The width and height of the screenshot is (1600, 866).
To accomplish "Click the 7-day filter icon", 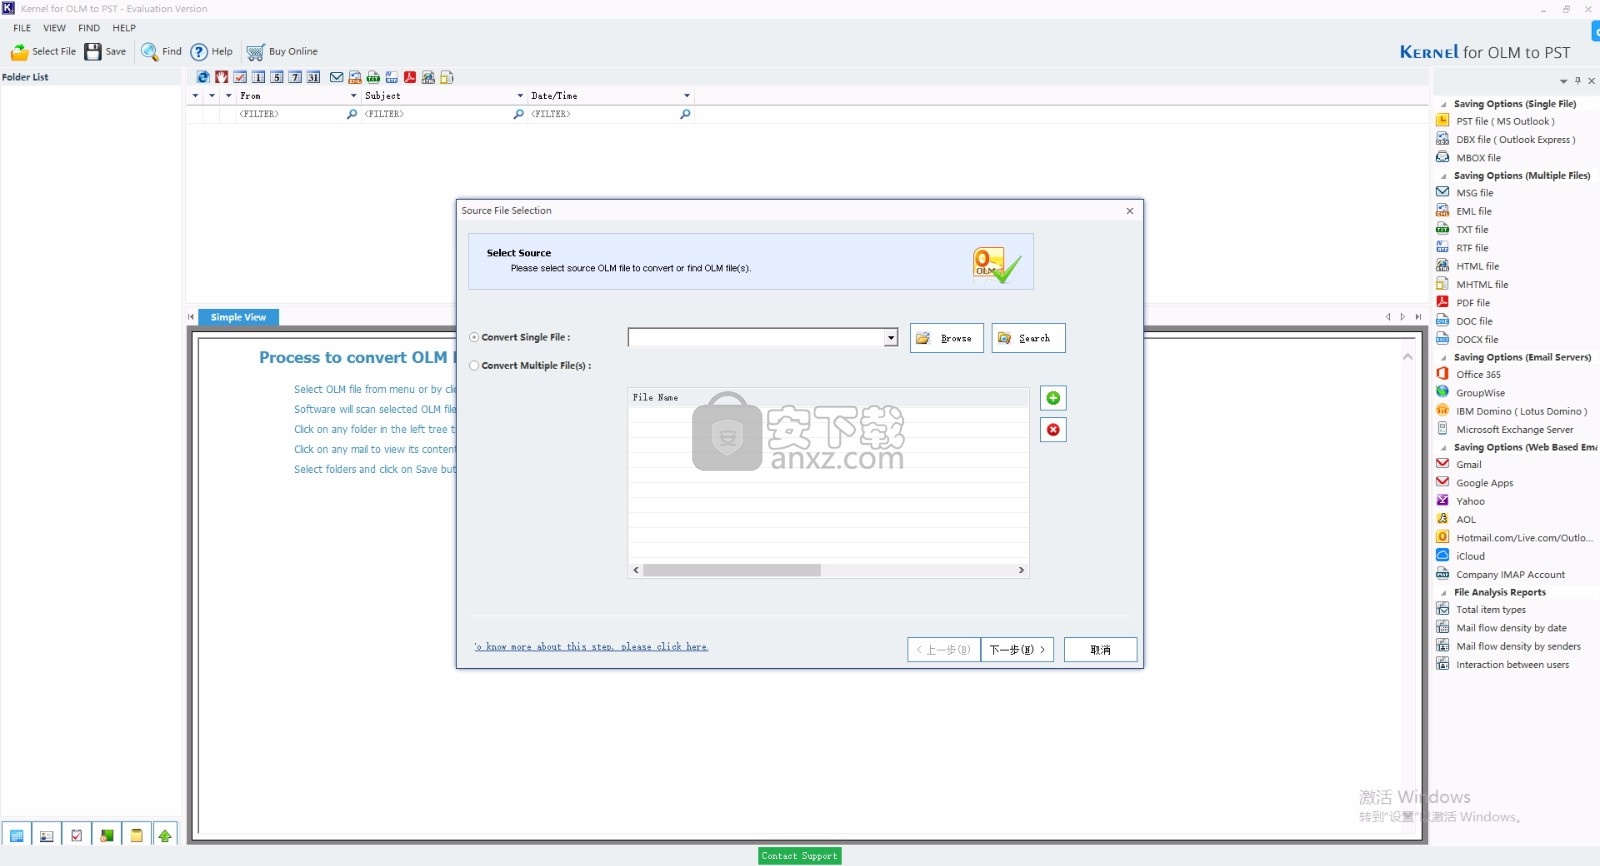I will [295, 77].
